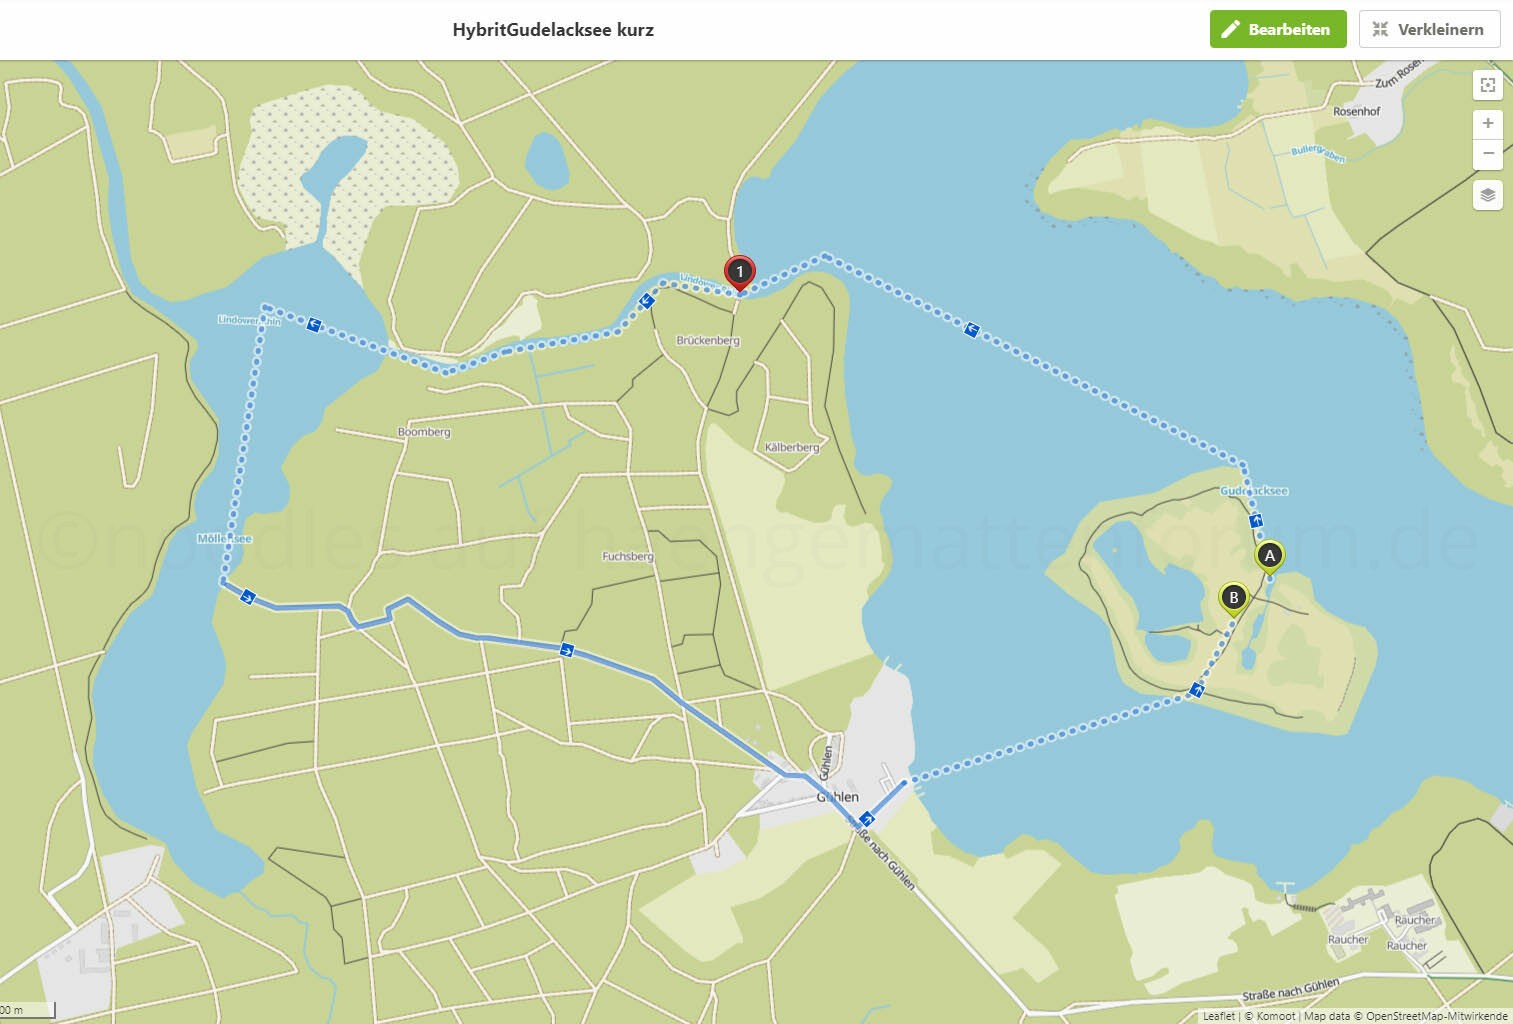Click the route arrow below the Gudelacksee label
The height and width of the screenshot is (1024, 1513).
point(1256,521)
